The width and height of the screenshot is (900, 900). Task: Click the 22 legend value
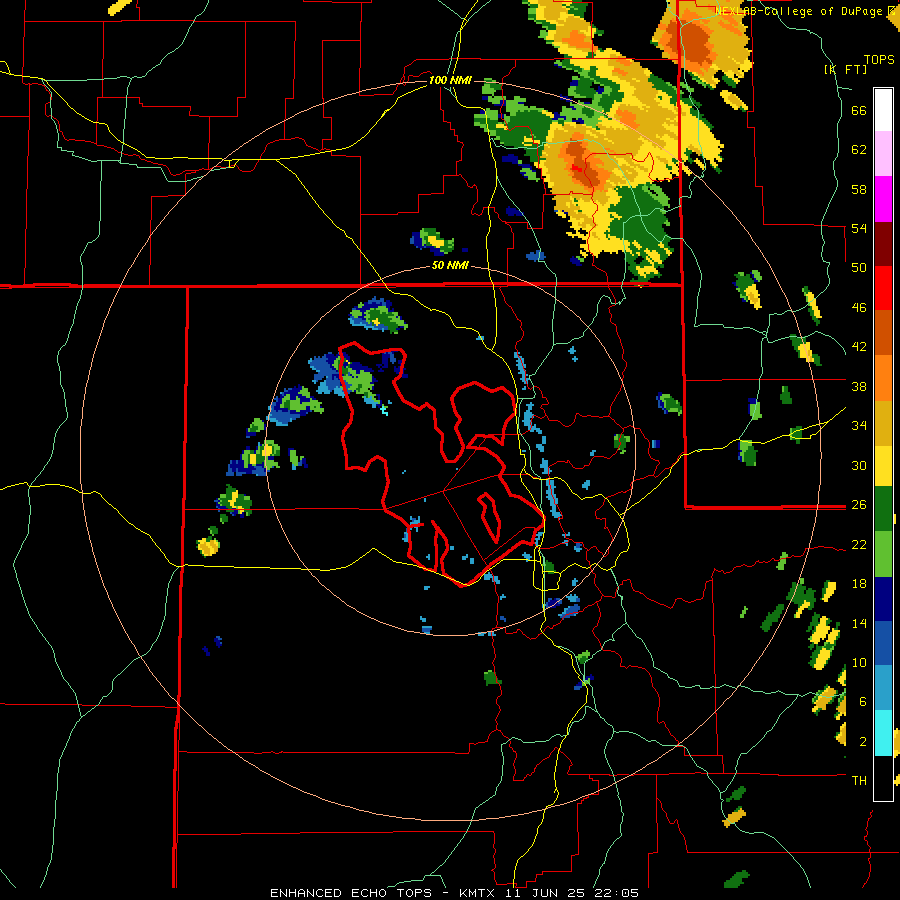859,544
